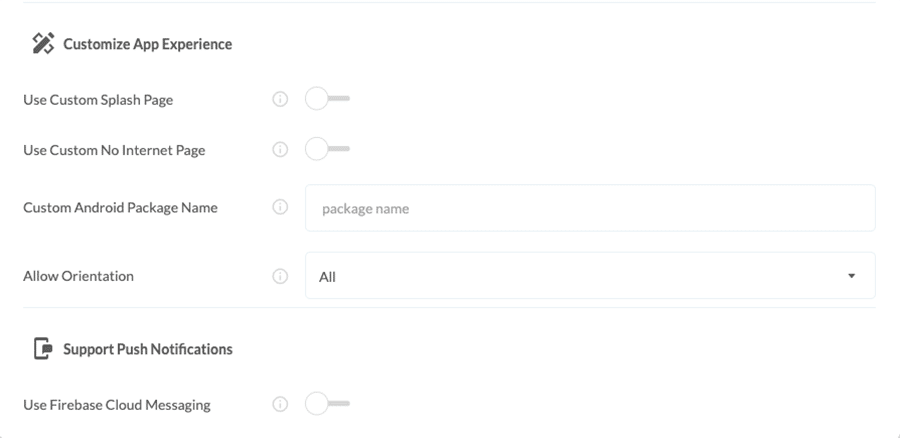
Task: Focus the package name text field
Action: [590, 208]
